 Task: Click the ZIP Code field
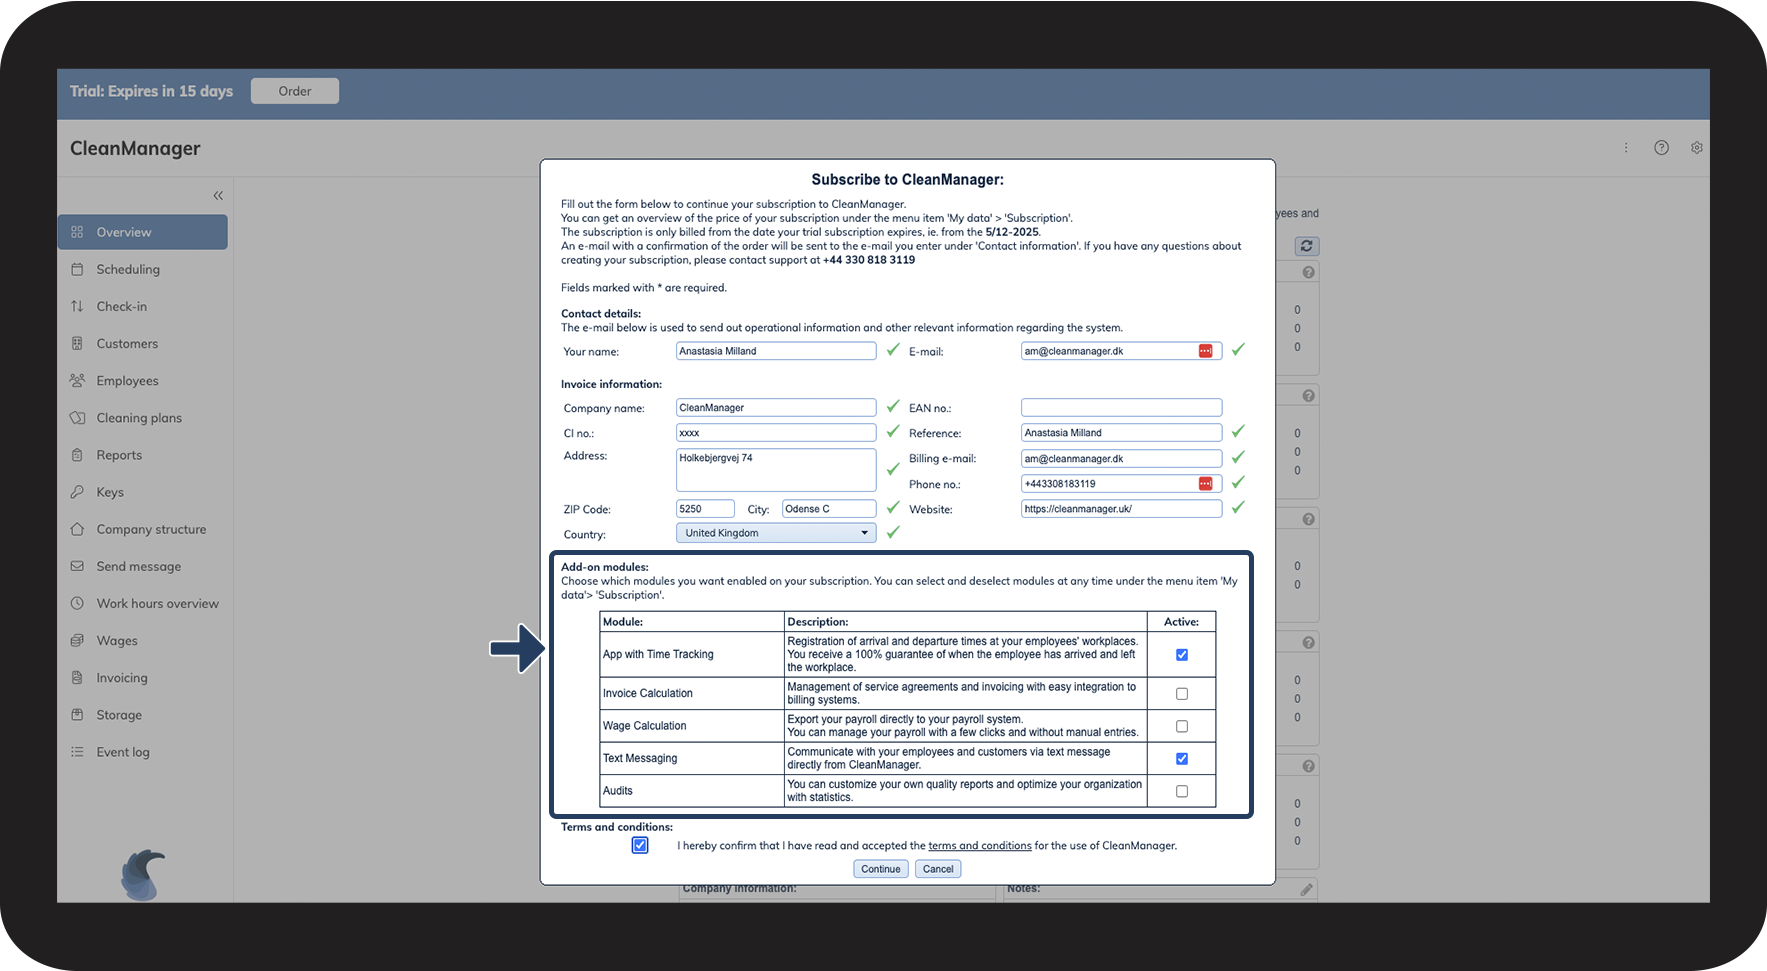point(705,509)
